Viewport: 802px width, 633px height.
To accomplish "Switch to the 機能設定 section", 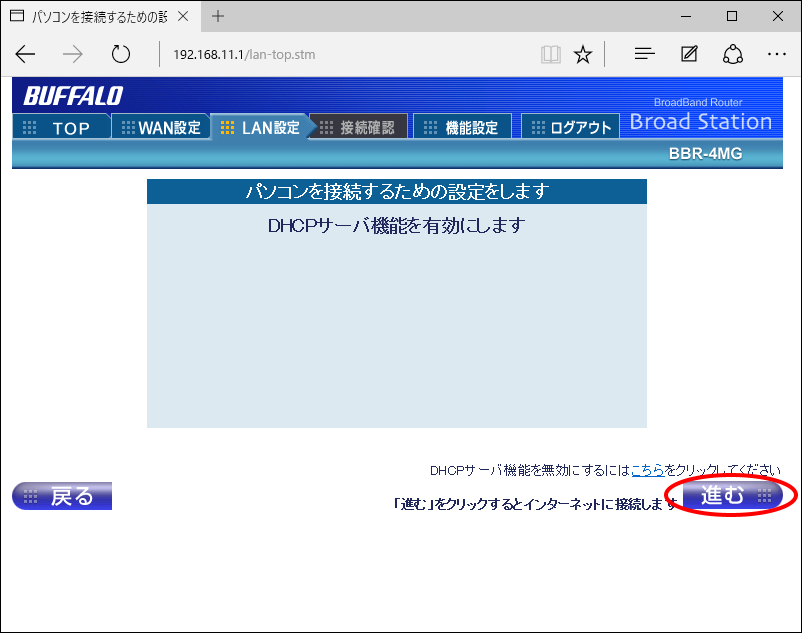I will click(462, 126).
